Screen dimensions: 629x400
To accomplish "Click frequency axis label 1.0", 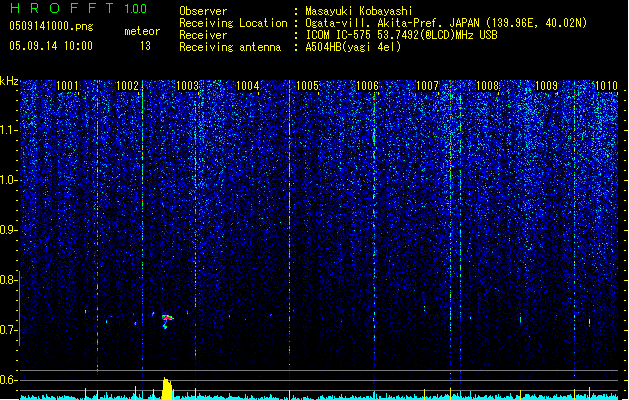I will click(8, 180).
